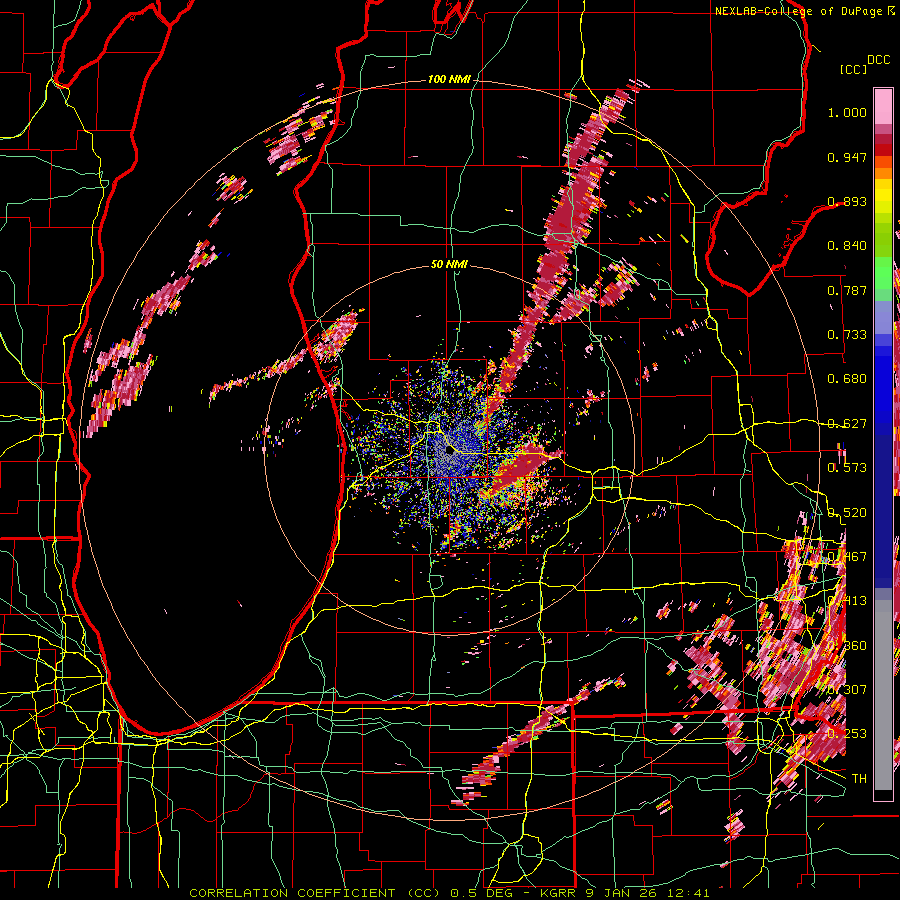Screen dimensions: 900x900
Task: Click the 100 NMI range ring label
Action: click(x=448, y=79)
